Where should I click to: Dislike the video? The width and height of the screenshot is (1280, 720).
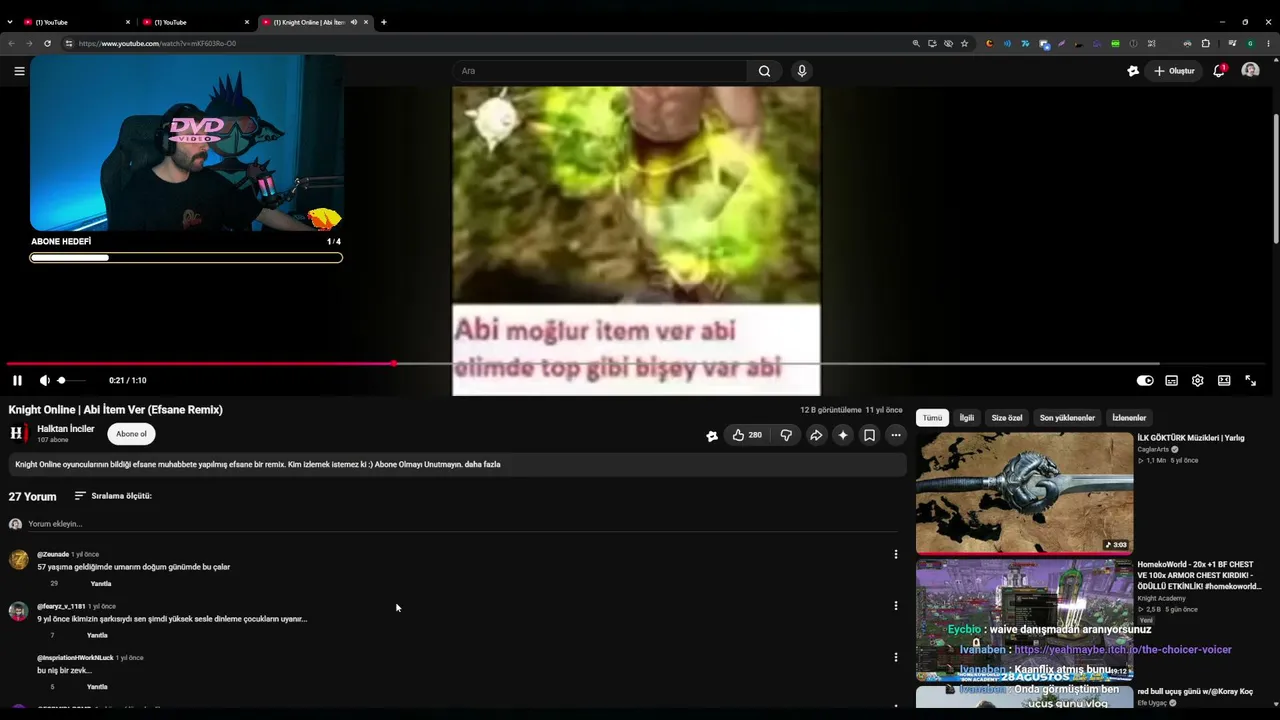click(x=786, y=435)
